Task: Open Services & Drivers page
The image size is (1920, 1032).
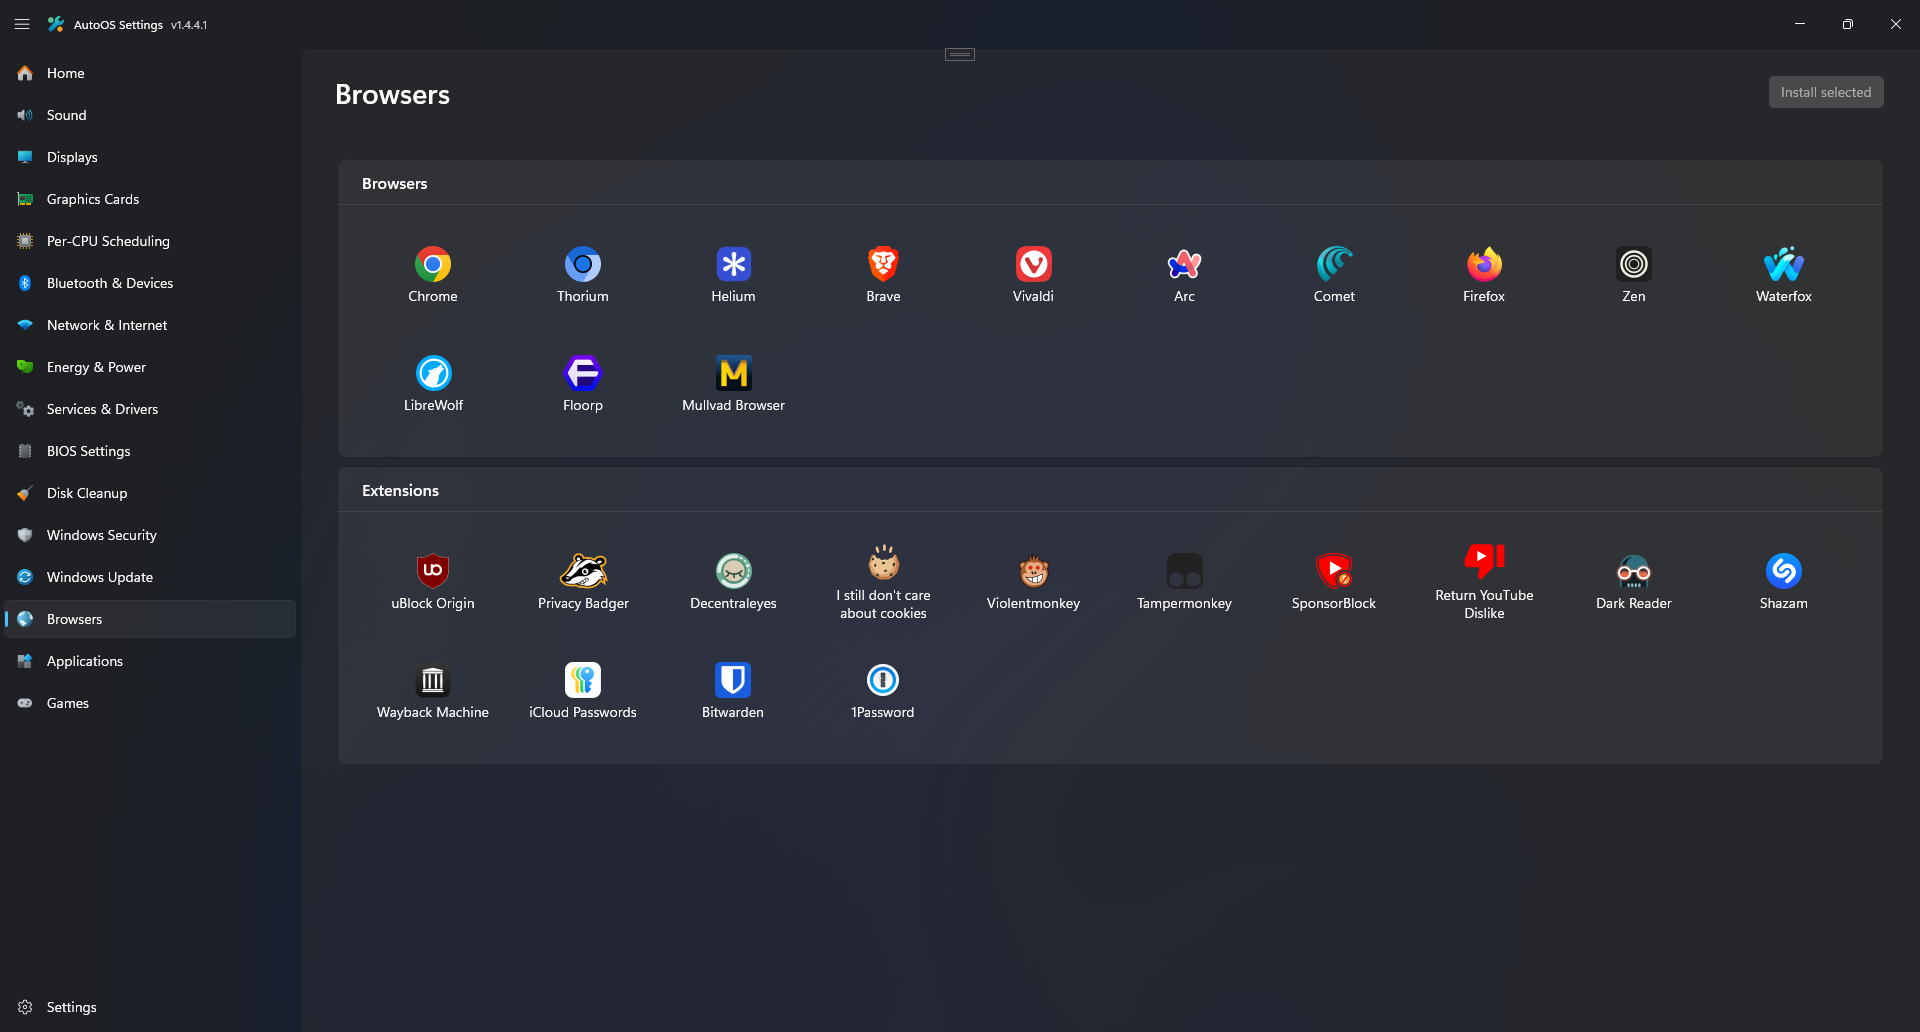Action: coord(150,409)
